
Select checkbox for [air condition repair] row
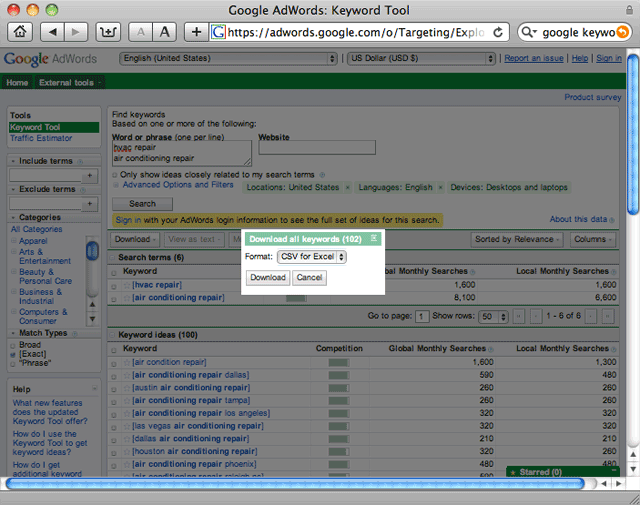pos(114,364)
